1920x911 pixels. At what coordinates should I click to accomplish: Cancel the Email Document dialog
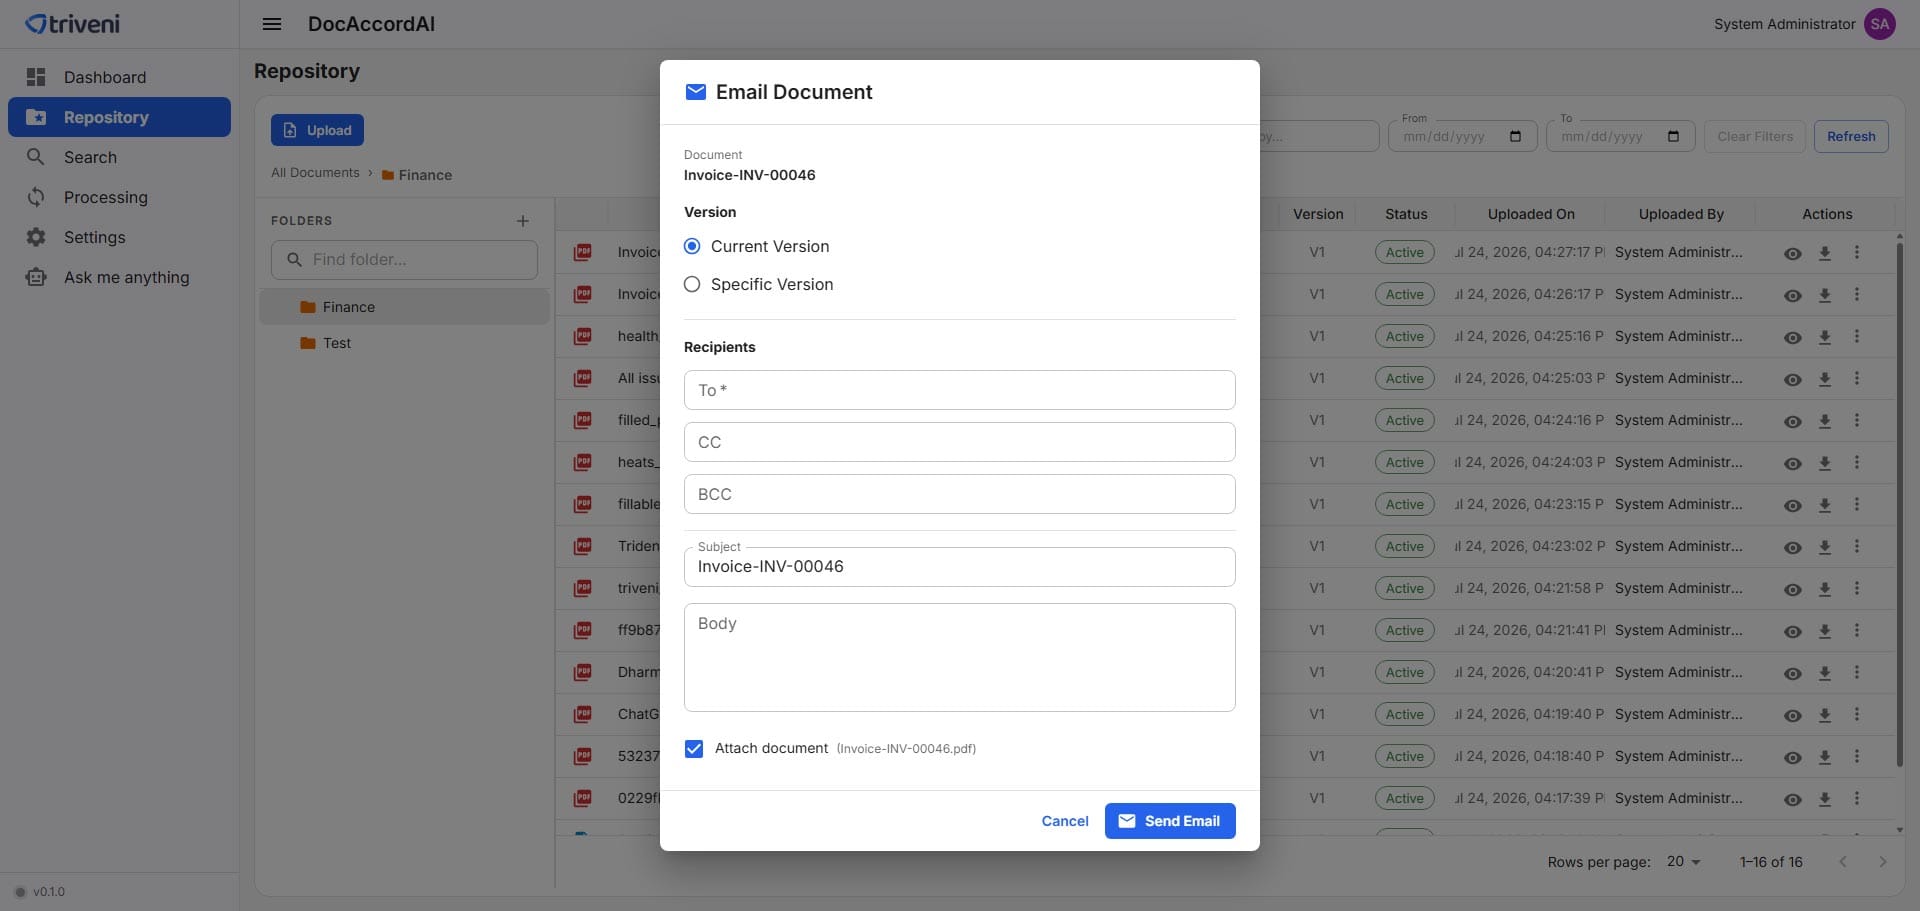(1065, 821)
